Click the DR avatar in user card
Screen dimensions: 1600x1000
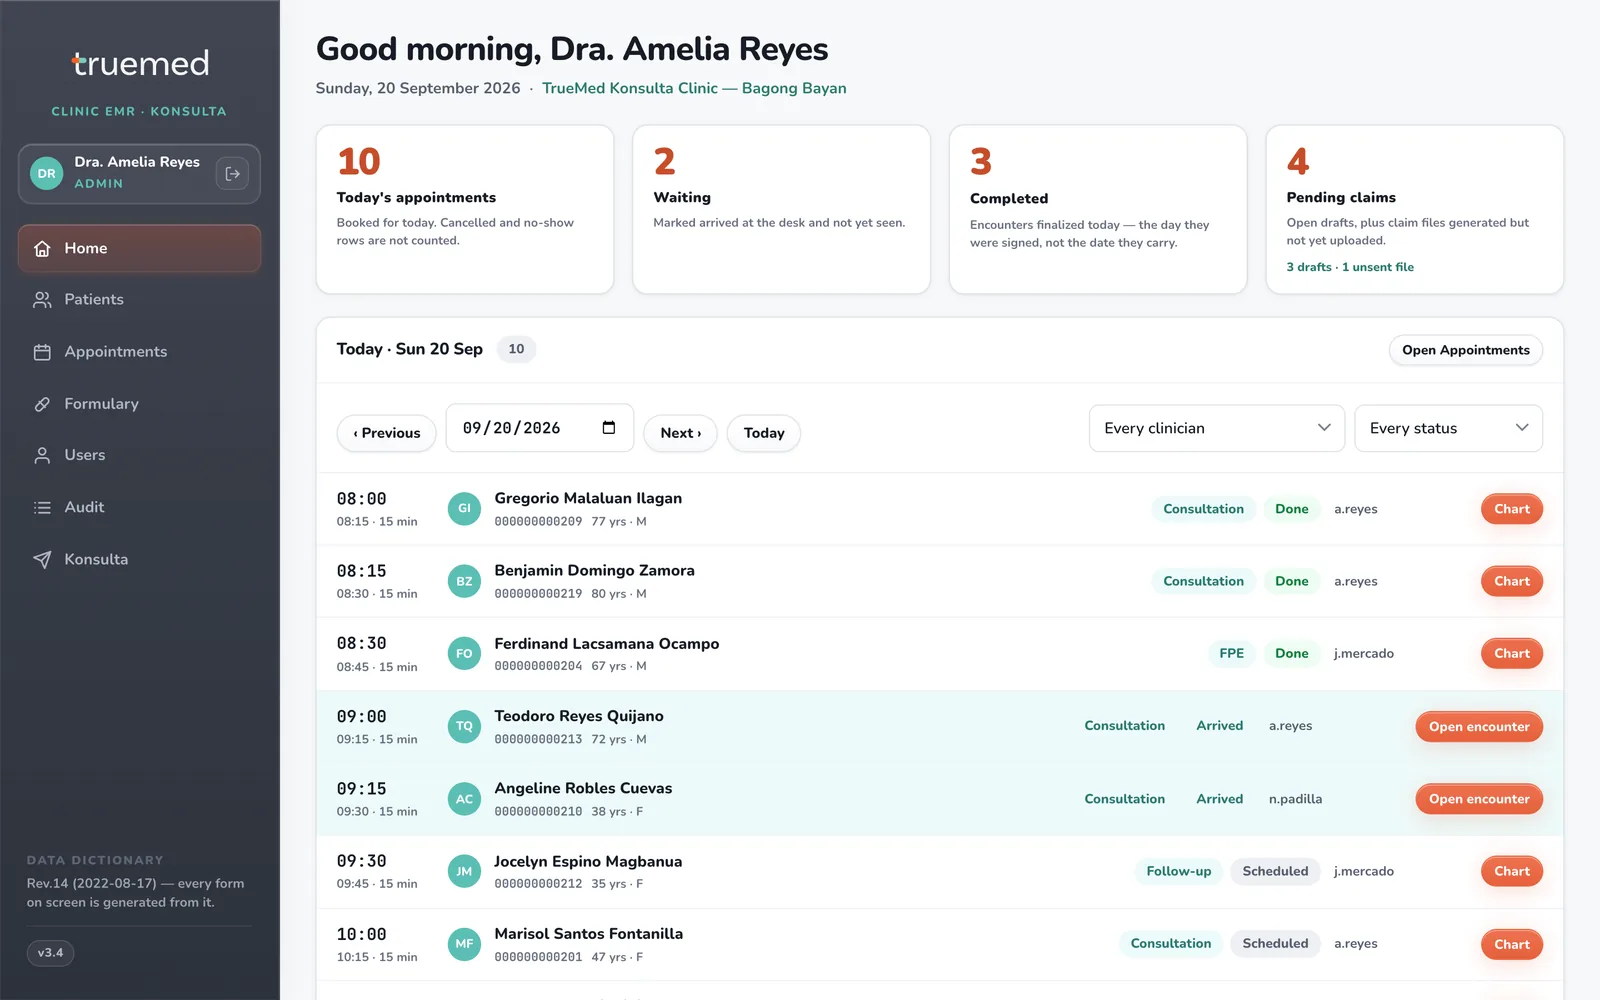coord(47,174)
